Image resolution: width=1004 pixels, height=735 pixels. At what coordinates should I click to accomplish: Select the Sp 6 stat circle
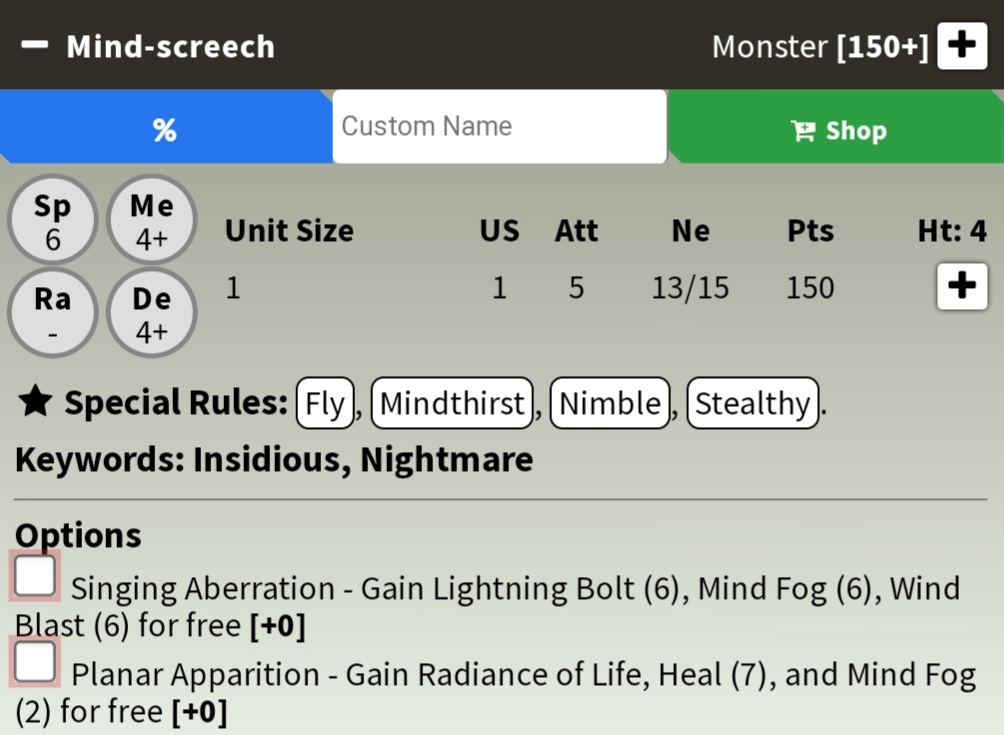53,220
